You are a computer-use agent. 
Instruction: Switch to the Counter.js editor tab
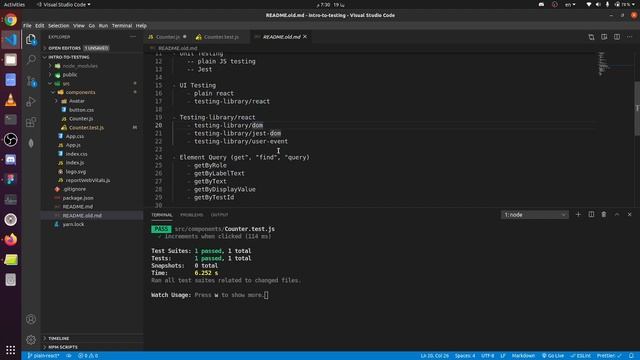pyautogui.click(x=167, y=37)
